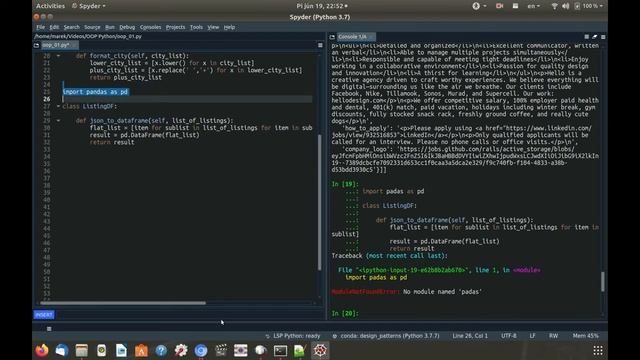Click the battery 100% indicator
Viewport: 640px width, 360px height.
(x=588, y=6)
